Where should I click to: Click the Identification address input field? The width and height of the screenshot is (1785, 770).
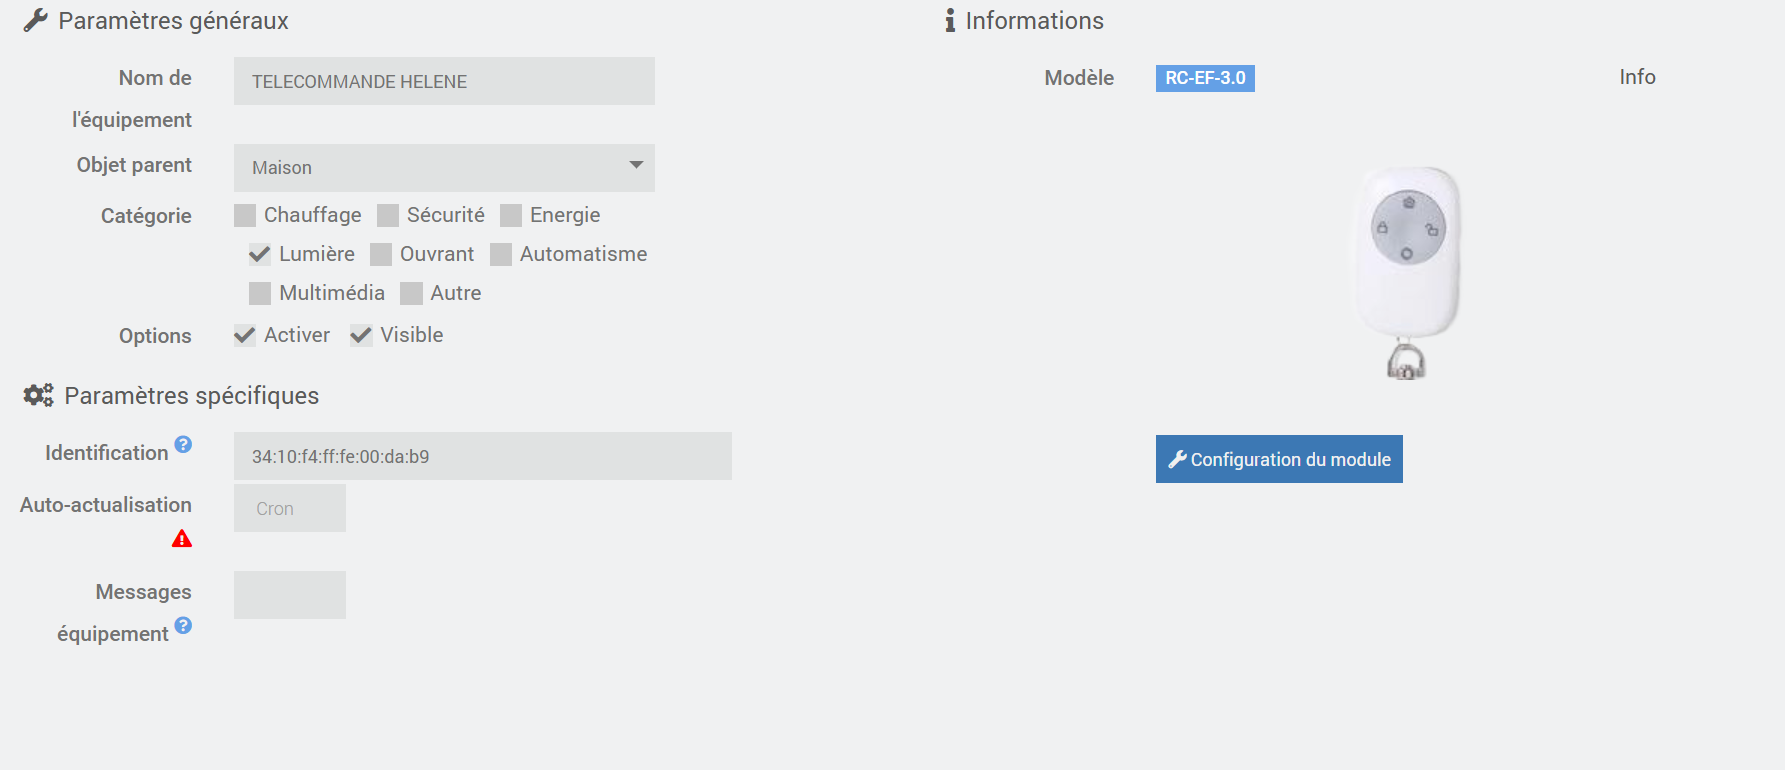482,456
